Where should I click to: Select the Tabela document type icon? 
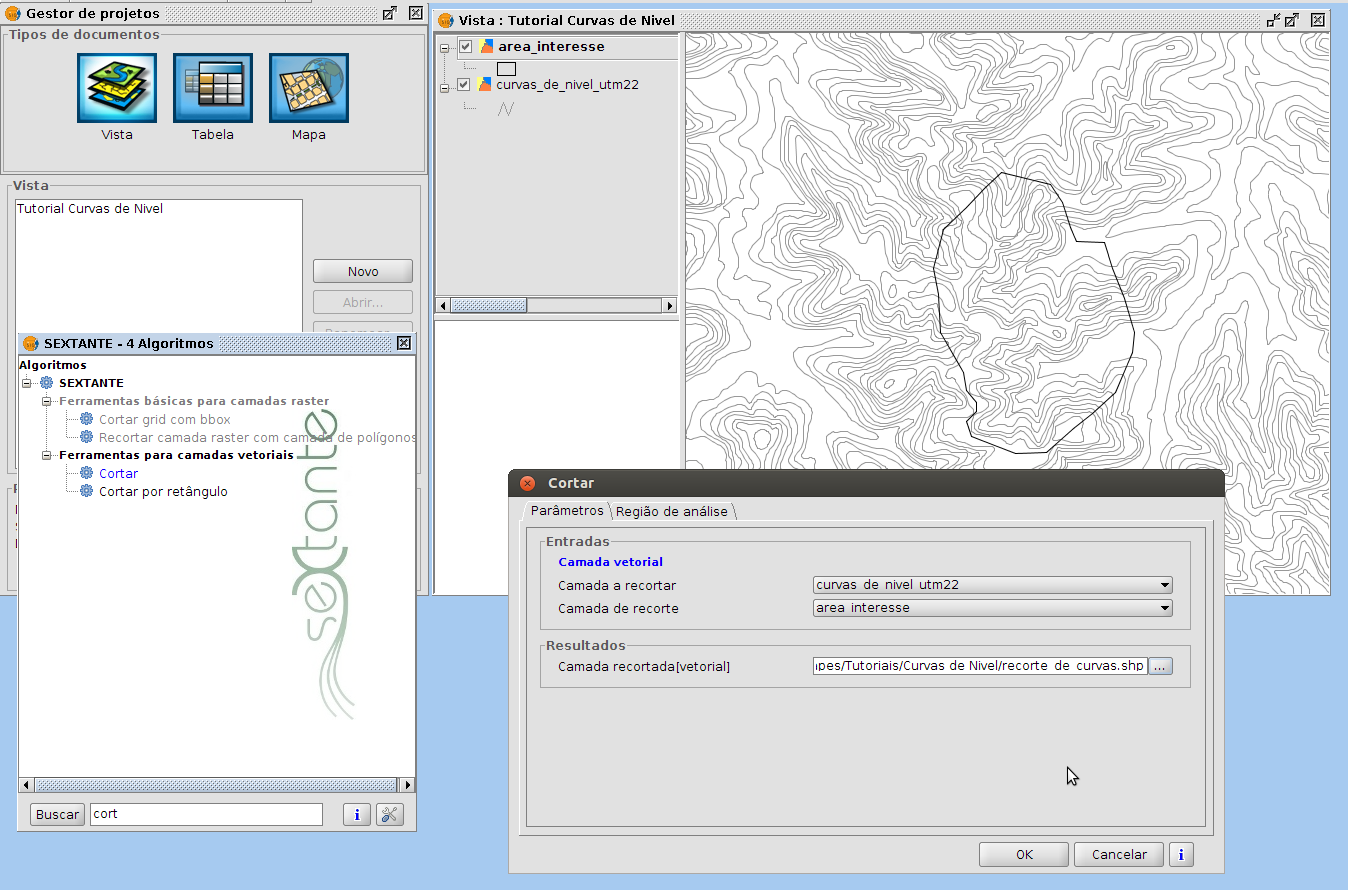(212, 88)
